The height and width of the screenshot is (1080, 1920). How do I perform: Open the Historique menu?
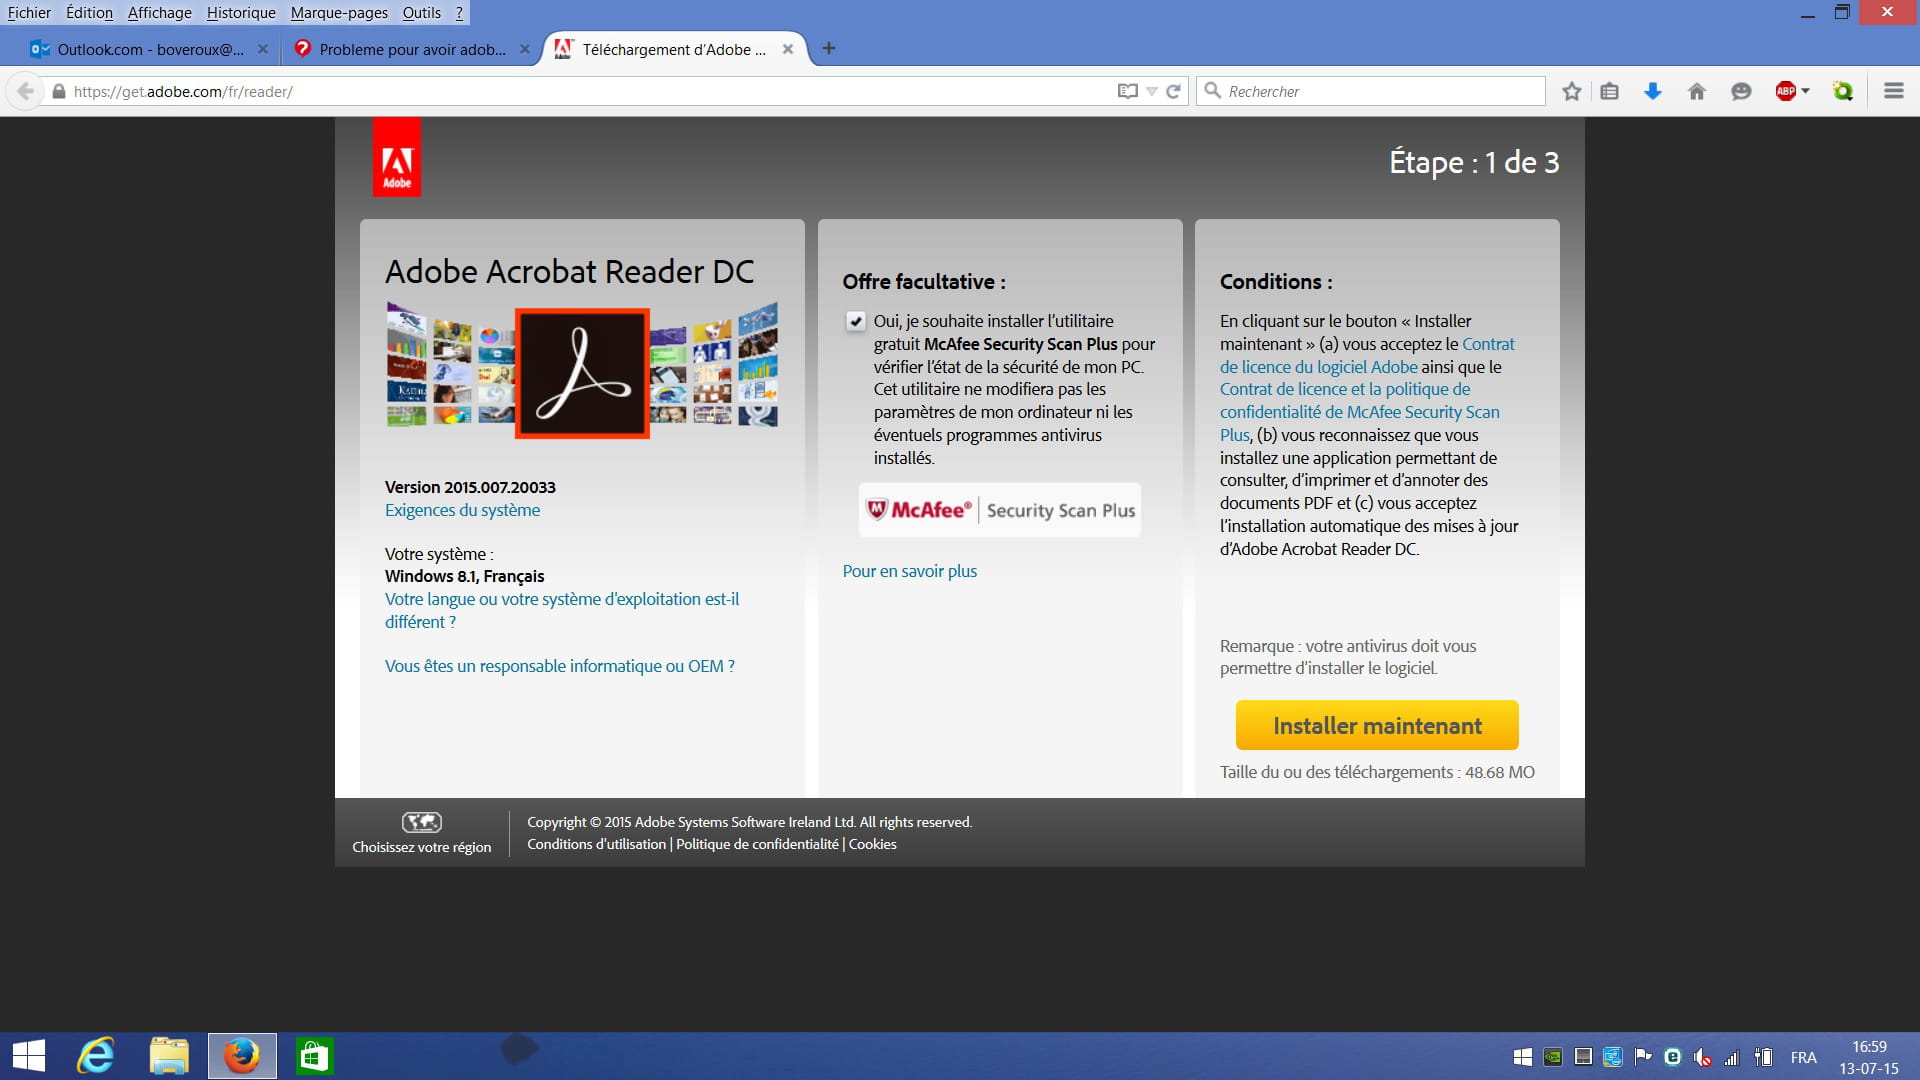tap(241, 13)
